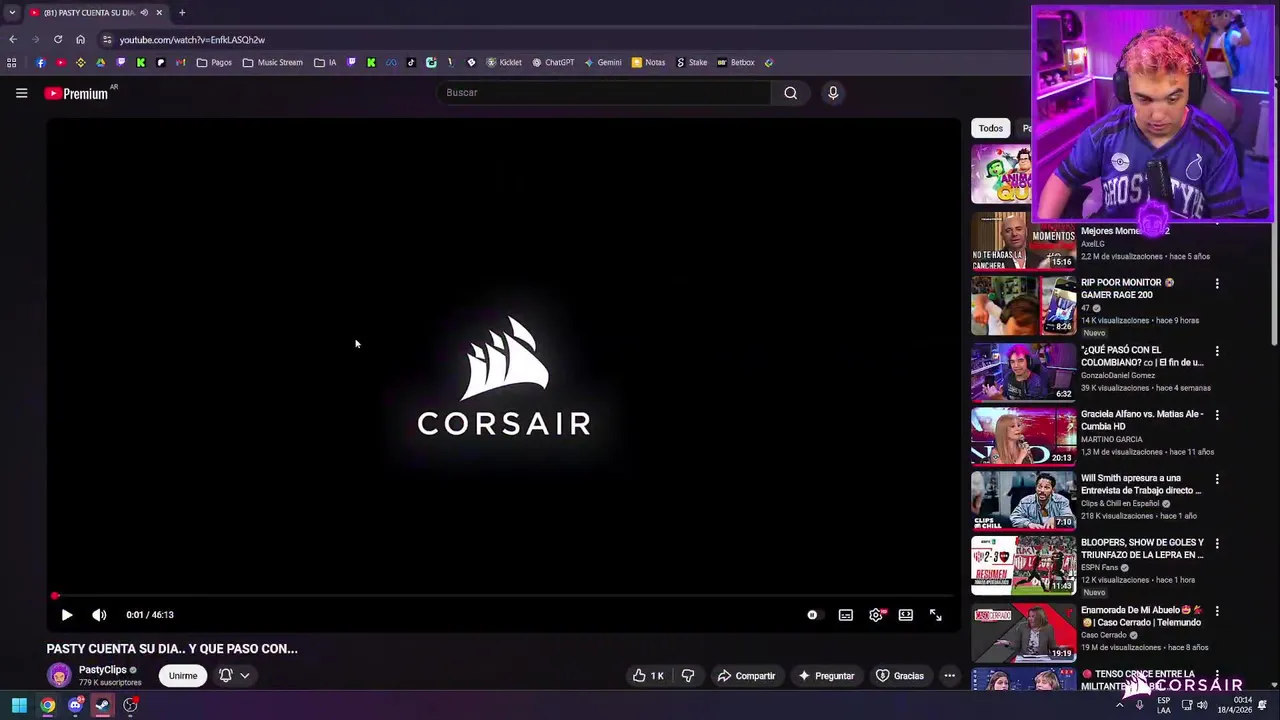Focus the Buscar search field
This screenshot has height=720, width=1280.
603,93
